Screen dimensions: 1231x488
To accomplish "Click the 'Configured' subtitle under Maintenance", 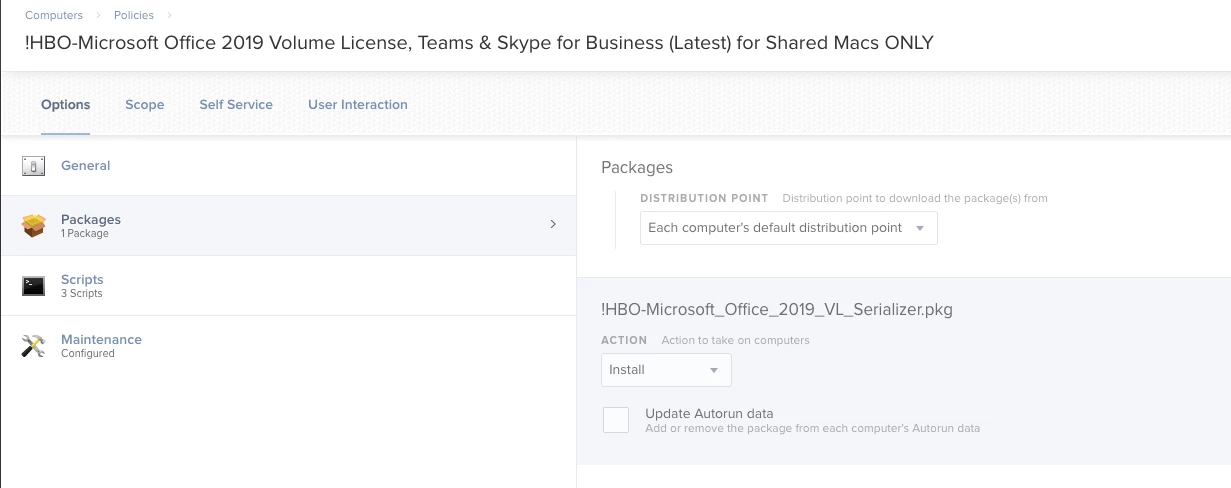I will point(88,354).
